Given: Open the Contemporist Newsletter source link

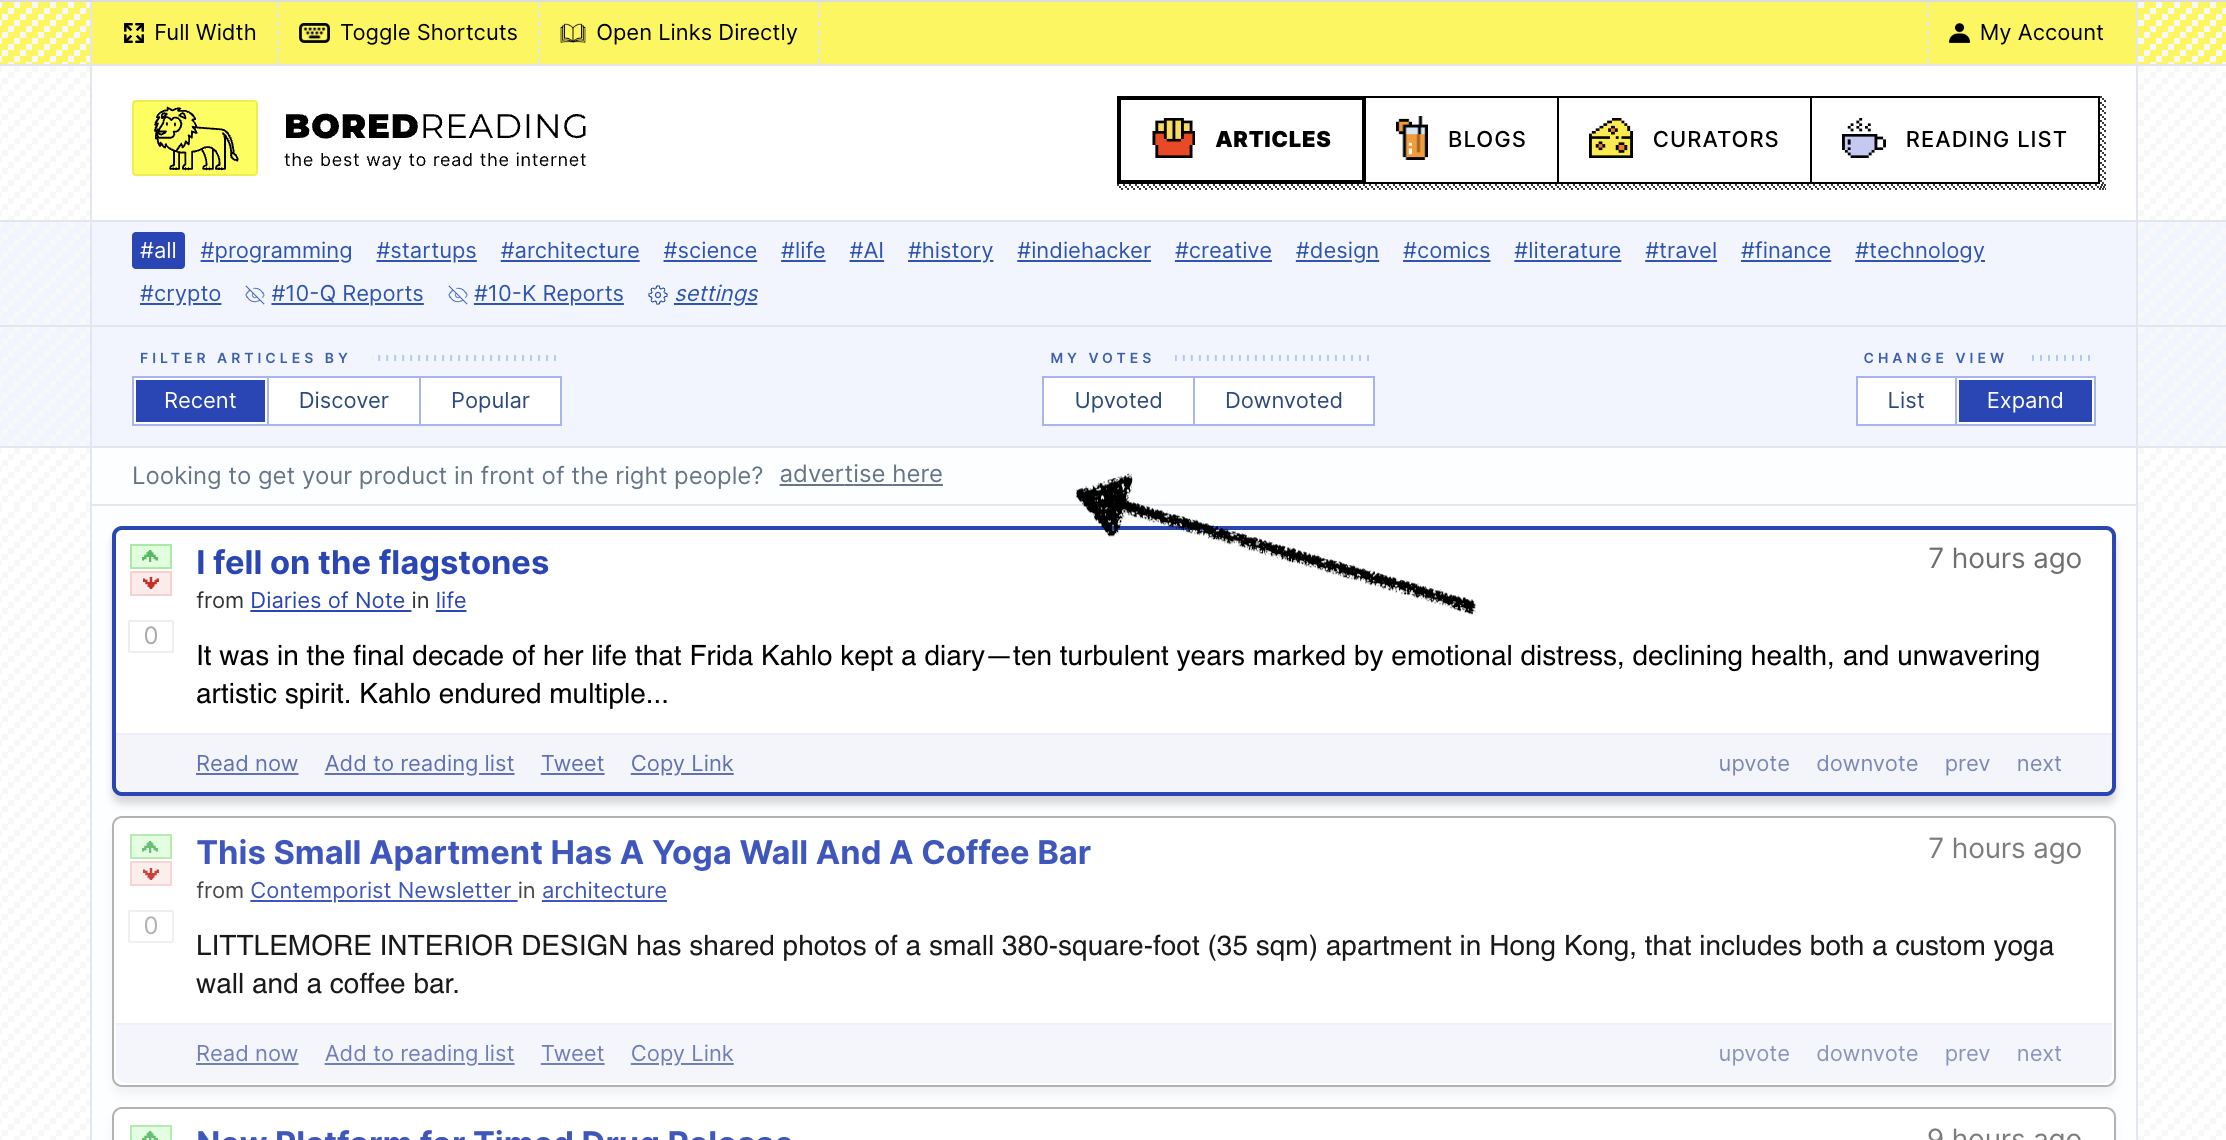Looking at the screenshot, I should tap(381, 891).
